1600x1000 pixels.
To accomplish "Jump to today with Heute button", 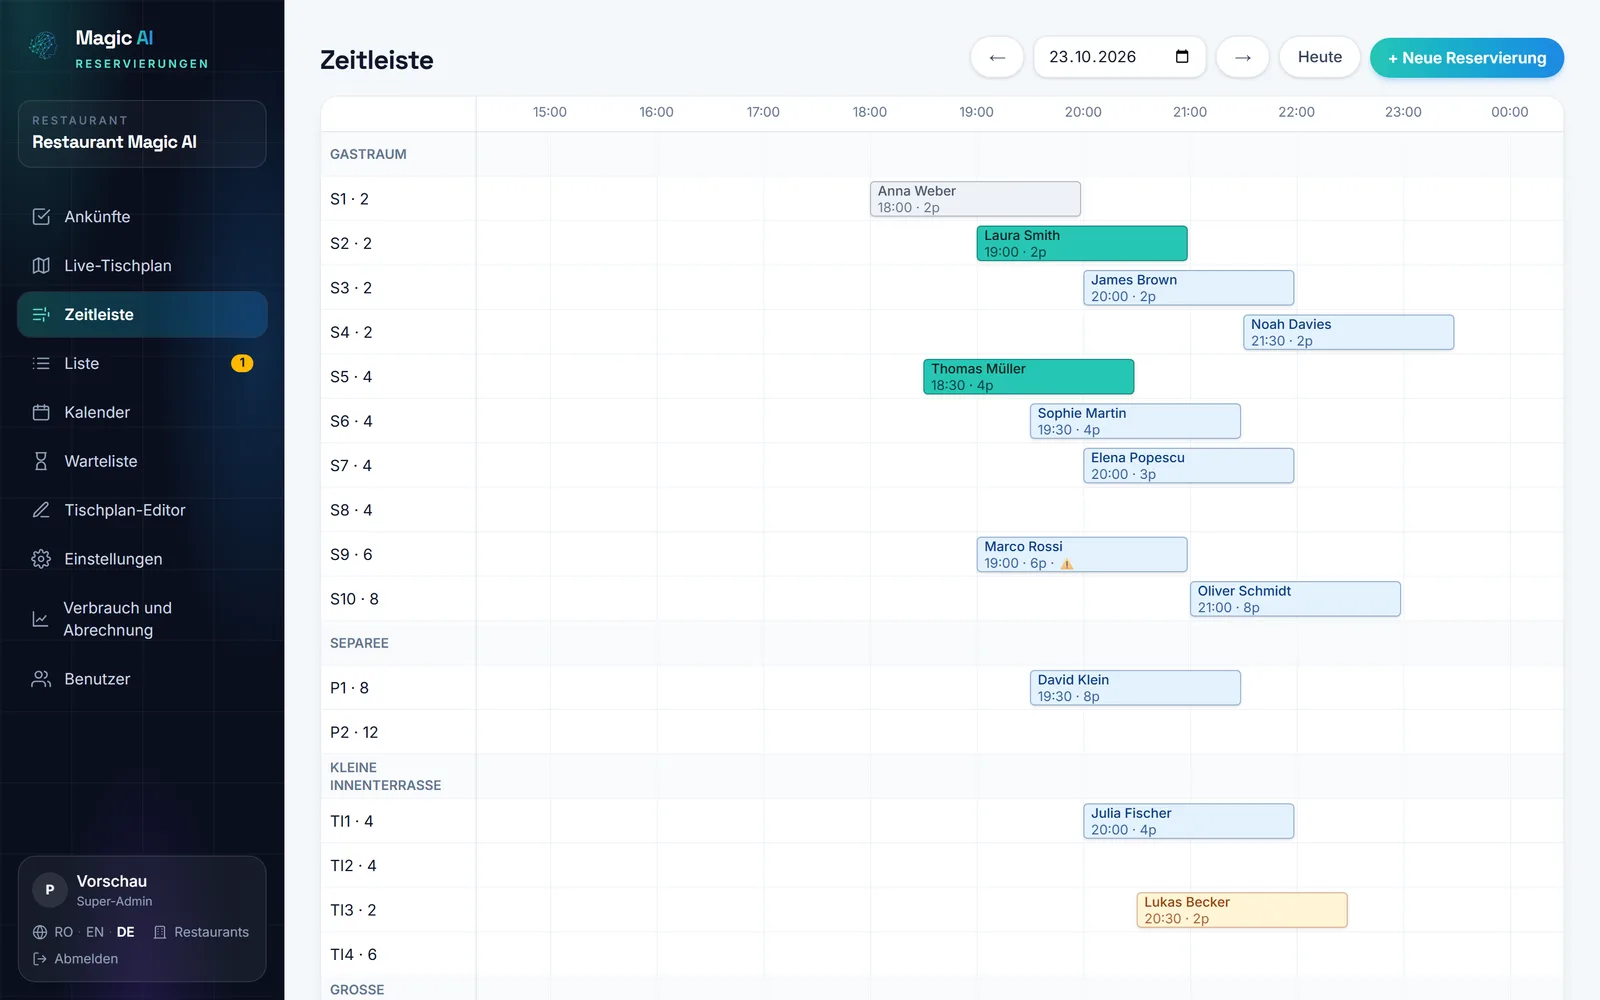I will click(1320, 58).
